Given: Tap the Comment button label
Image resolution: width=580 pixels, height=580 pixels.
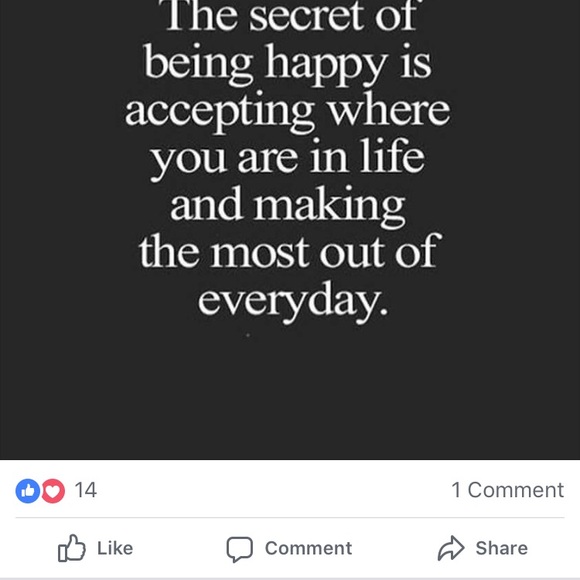Looking at the screenshot, I should [308, 548].
